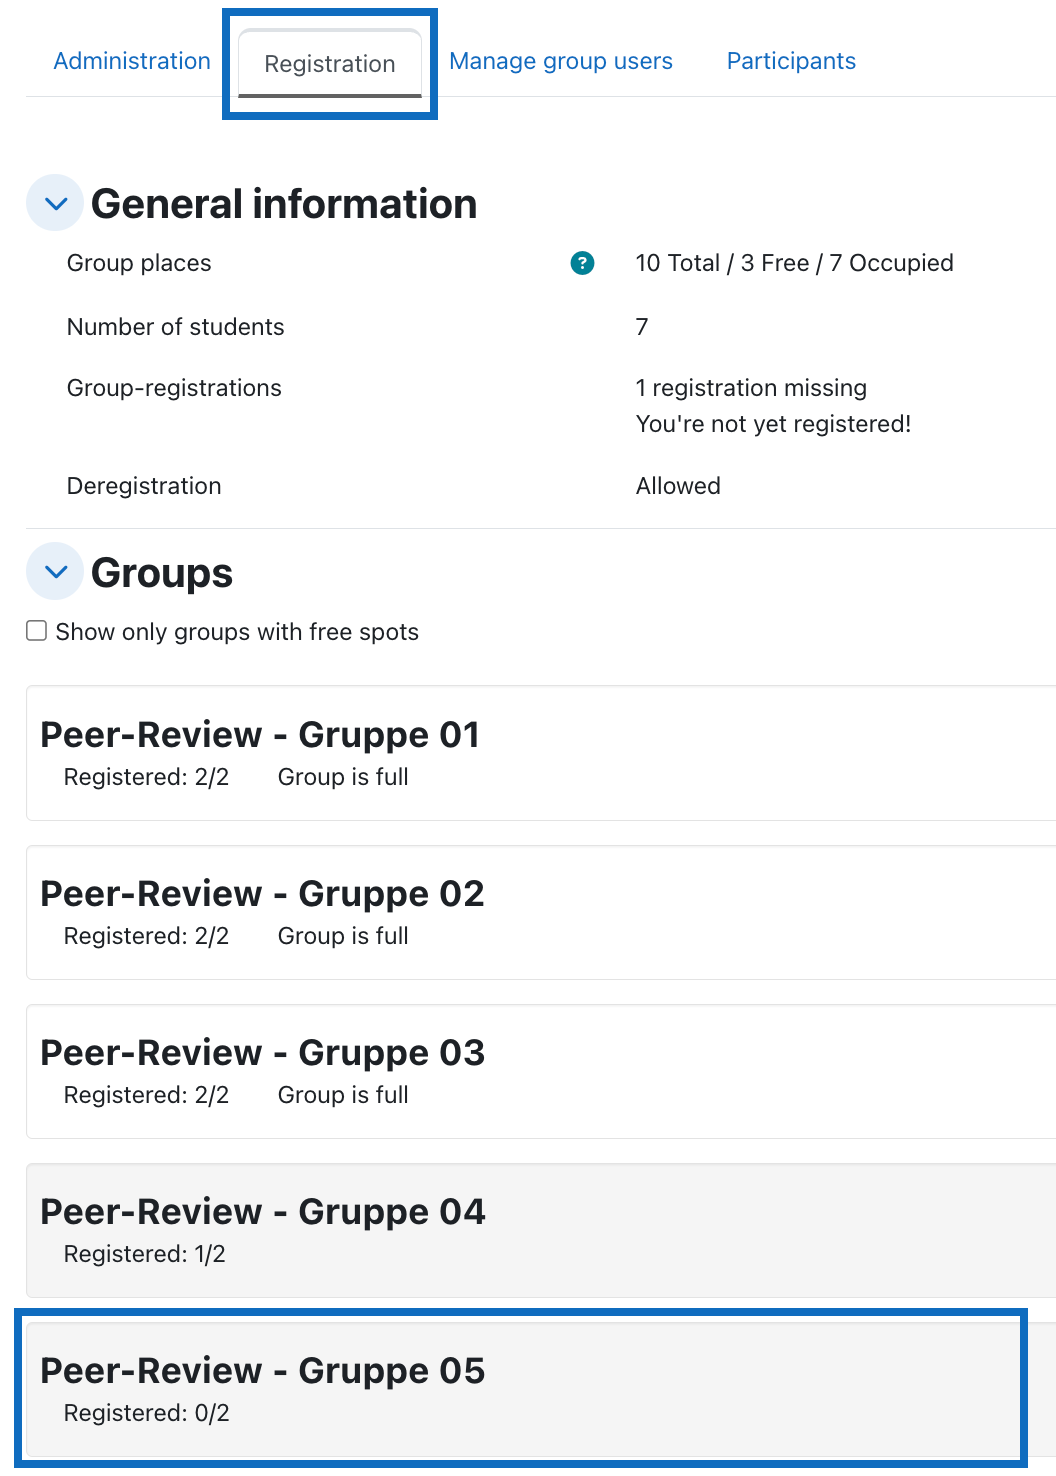Click the Groups heading text
Viewport: 1056px width, 1476px height.
(162, 573)
